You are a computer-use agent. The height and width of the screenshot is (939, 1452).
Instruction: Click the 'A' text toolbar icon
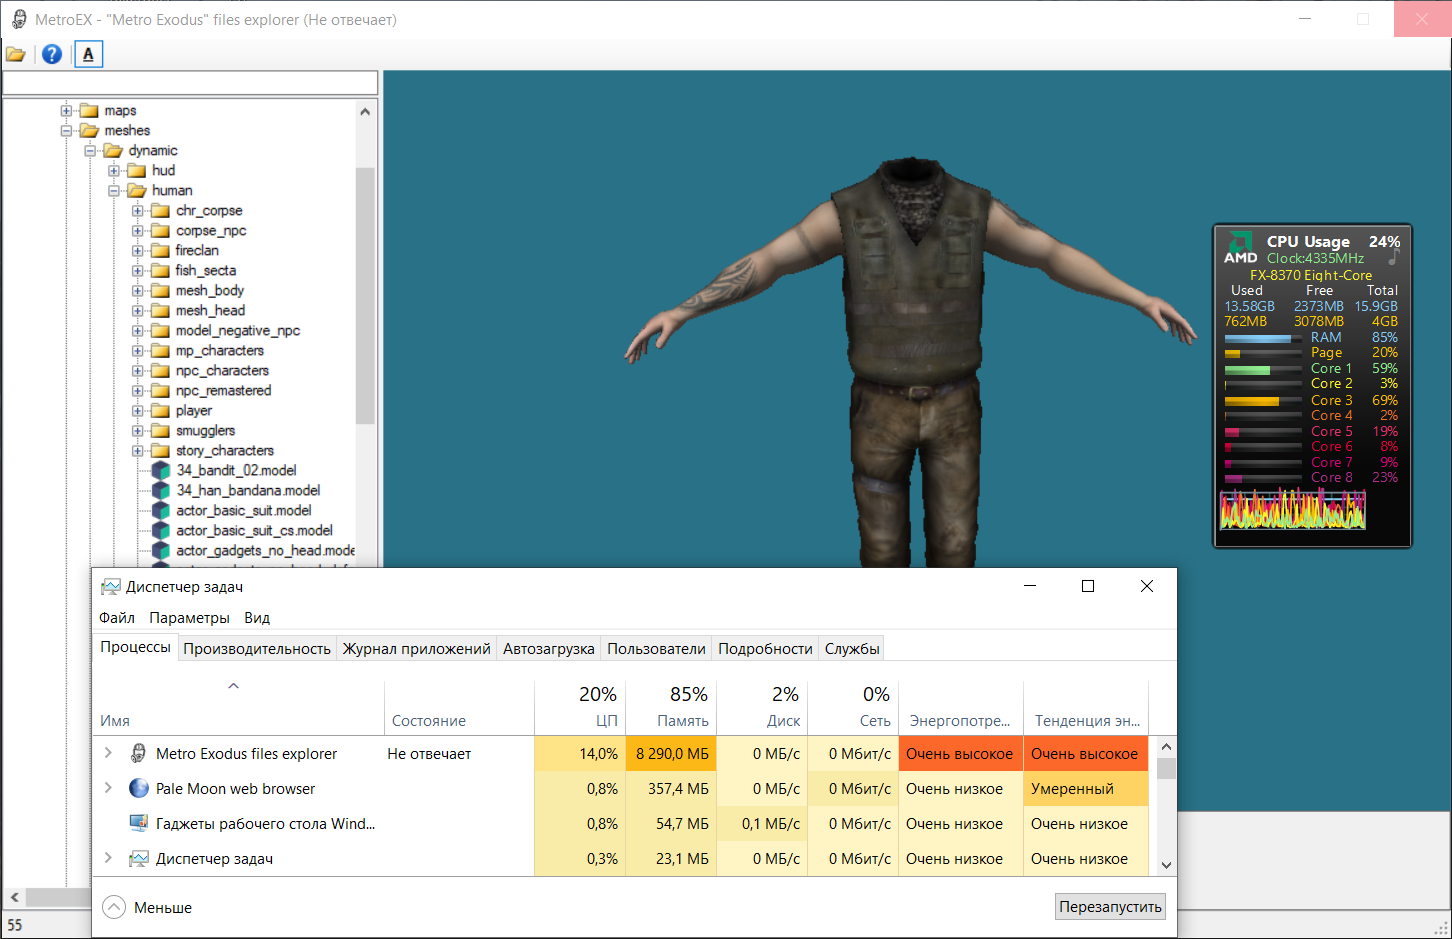[x=88, y=54]
